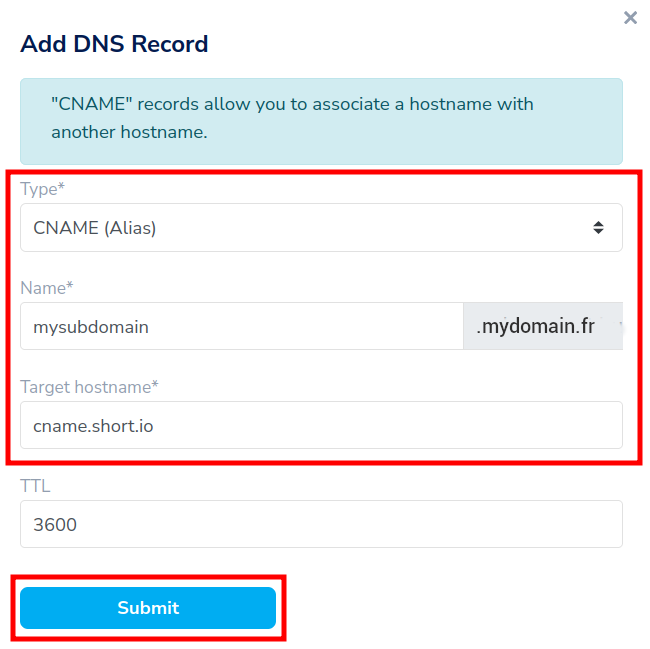Open the Type dropdown showing CNAME (Alias)
Image resolution: width=650 pixels, height=649 pixels.
pos(320,228)
